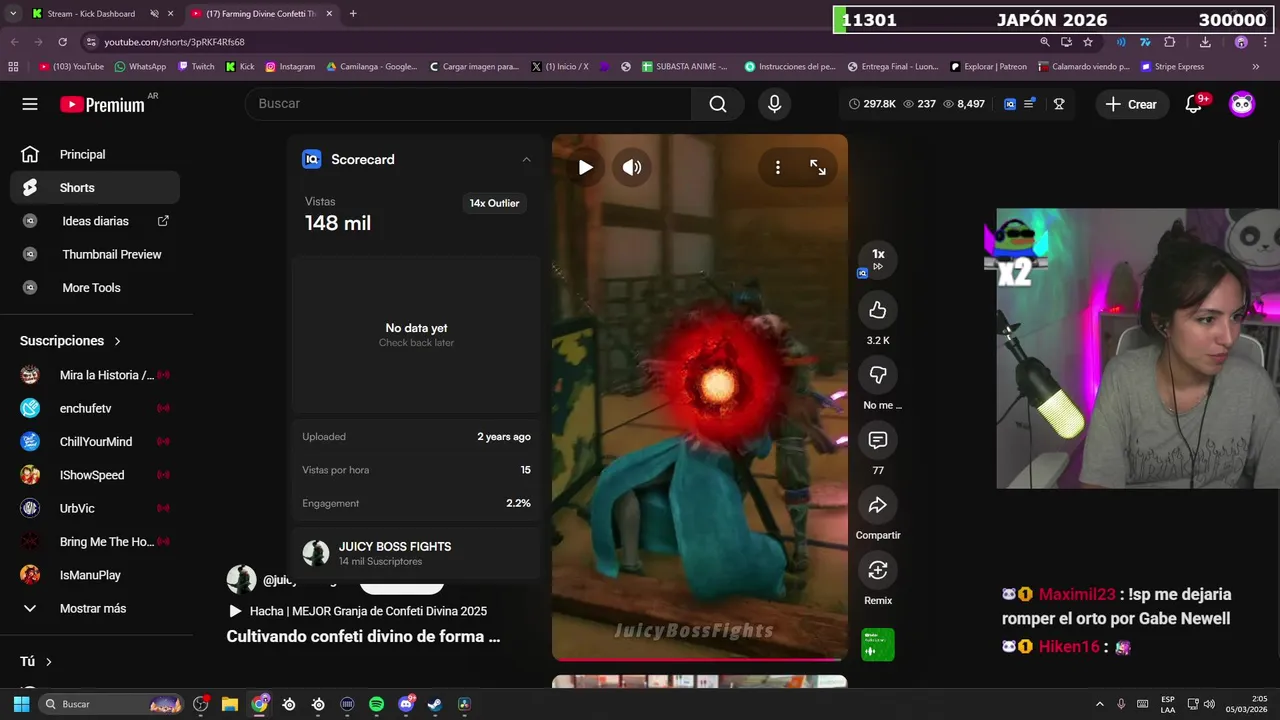Open the extensions puzzle icon
Viewport: 1280px width, 720px height.
(x=1170, y=42)
